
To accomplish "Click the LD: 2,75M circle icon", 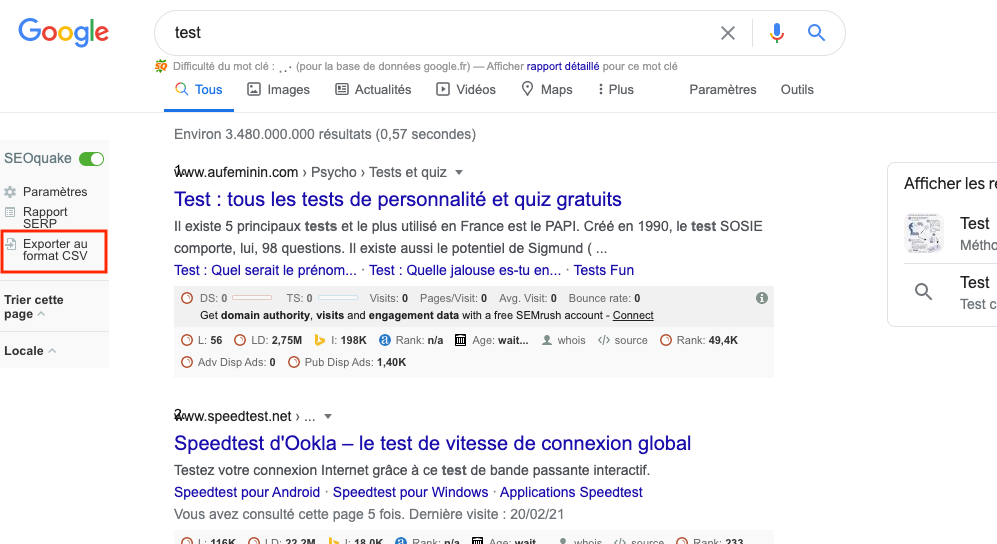I will point(240,340).
